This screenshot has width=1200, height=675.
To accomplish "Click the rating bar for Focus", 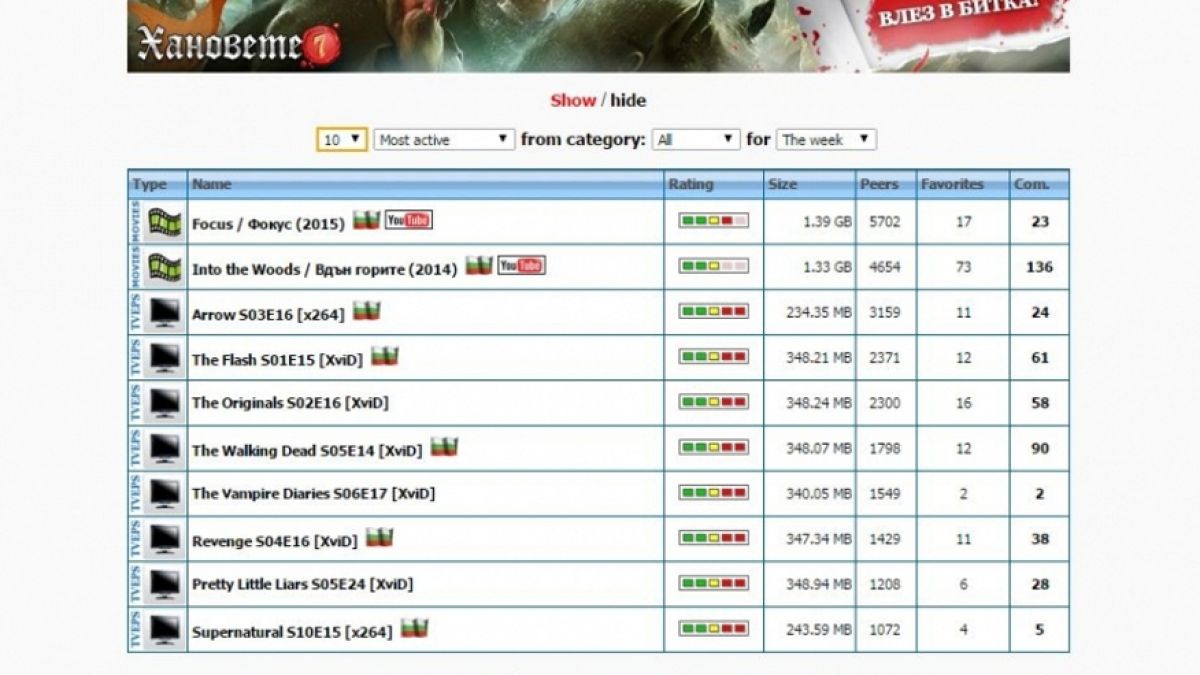I will pos(713,221).
